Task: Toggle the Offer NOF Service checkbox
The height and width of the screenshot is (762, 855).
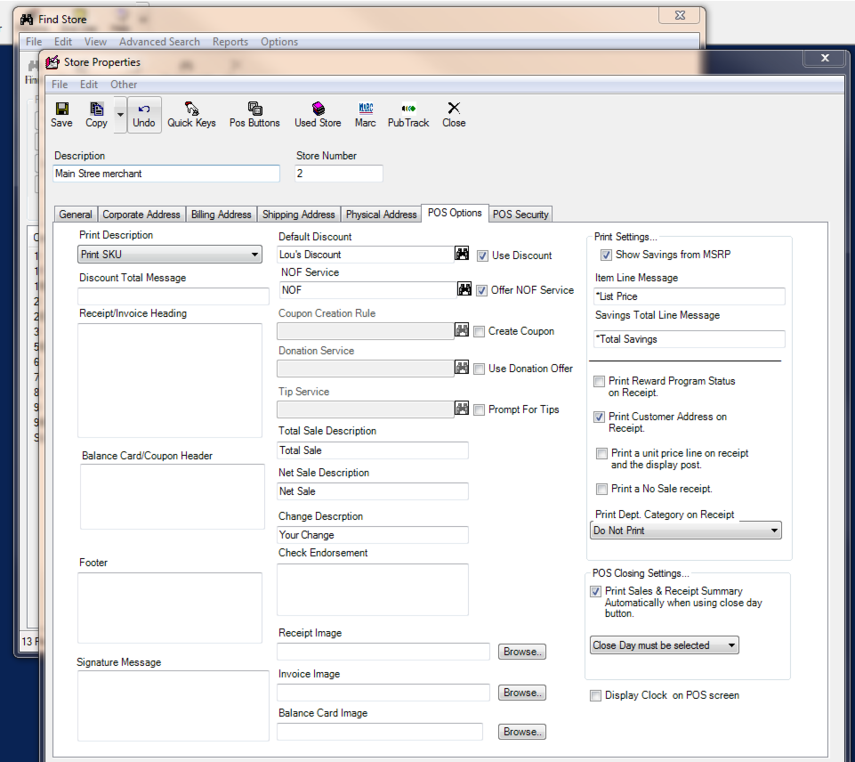Action: pos(481,291)
